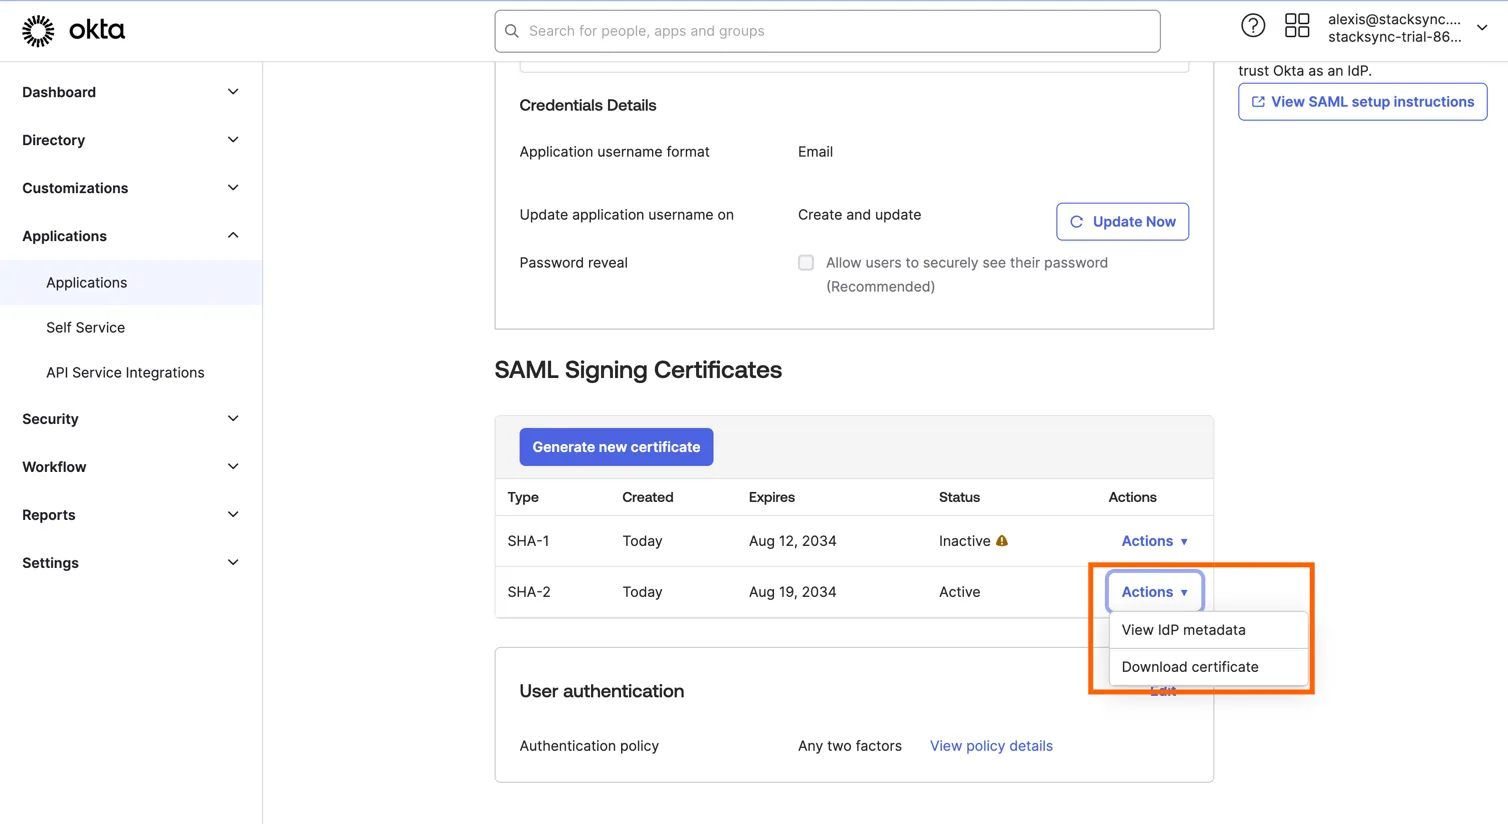This screenshot has height=824, width=1508.
Task: Enable password reveal checkbox
Action: pos(806,263)
